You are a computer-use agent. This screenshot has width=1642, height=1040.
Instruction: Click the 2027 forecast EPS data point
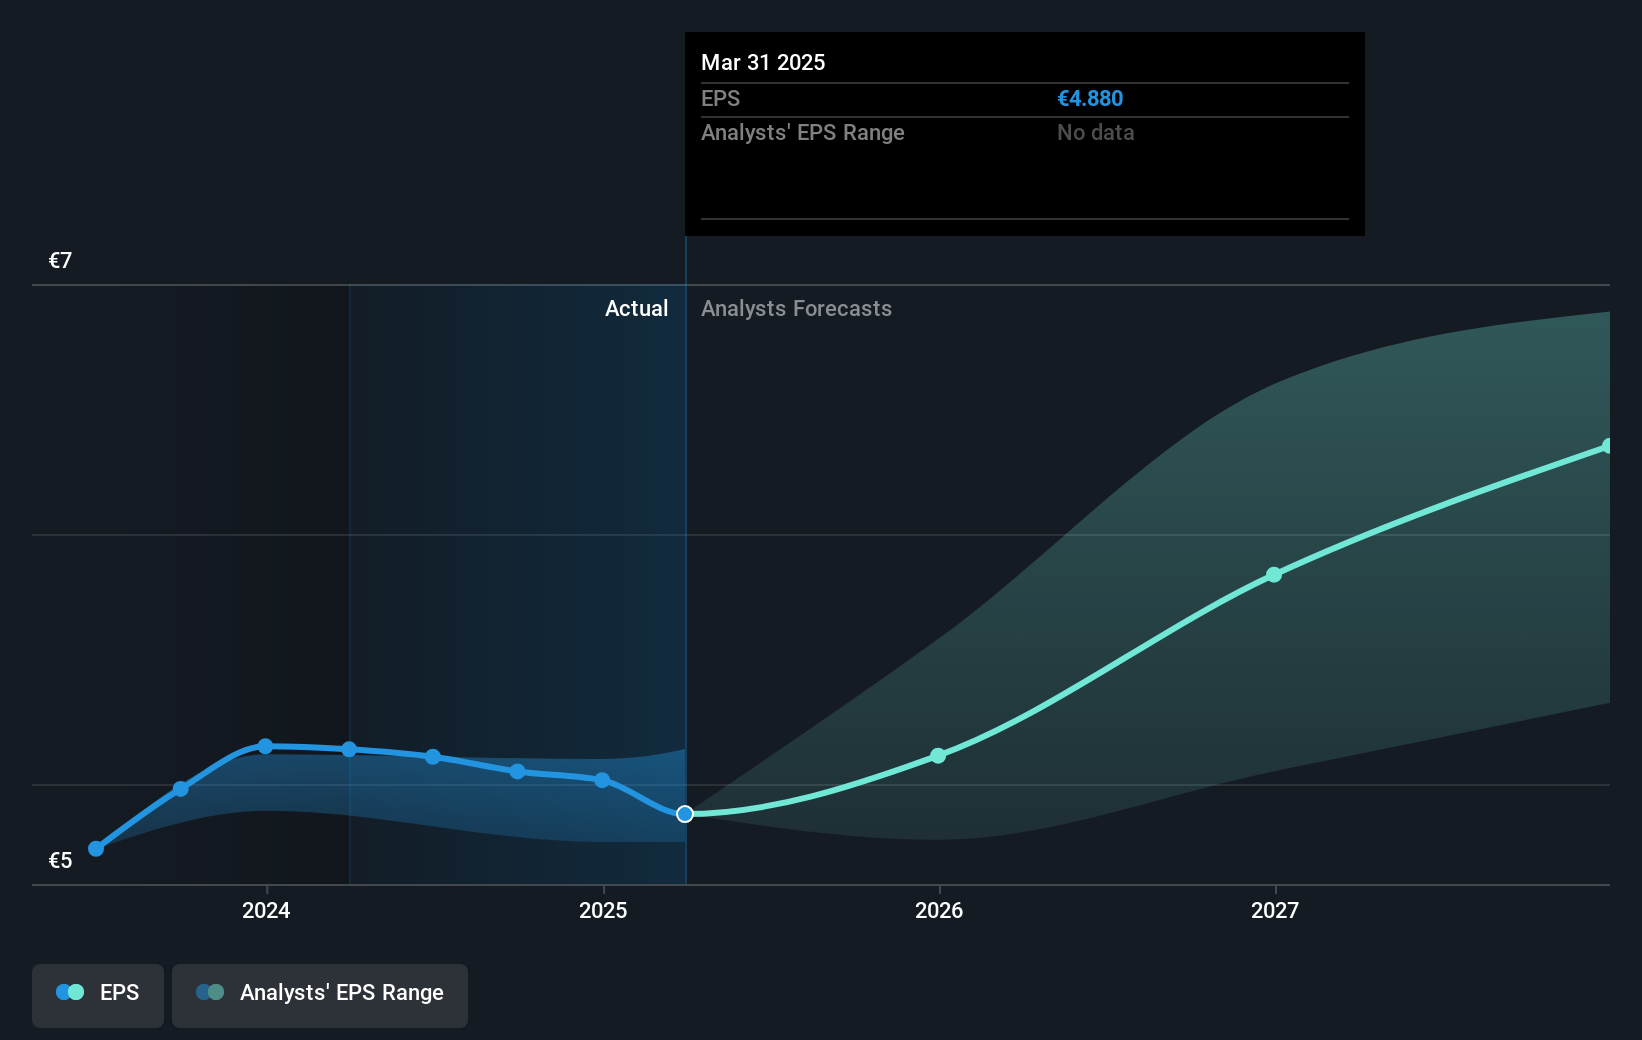[x=1274, y=575]
